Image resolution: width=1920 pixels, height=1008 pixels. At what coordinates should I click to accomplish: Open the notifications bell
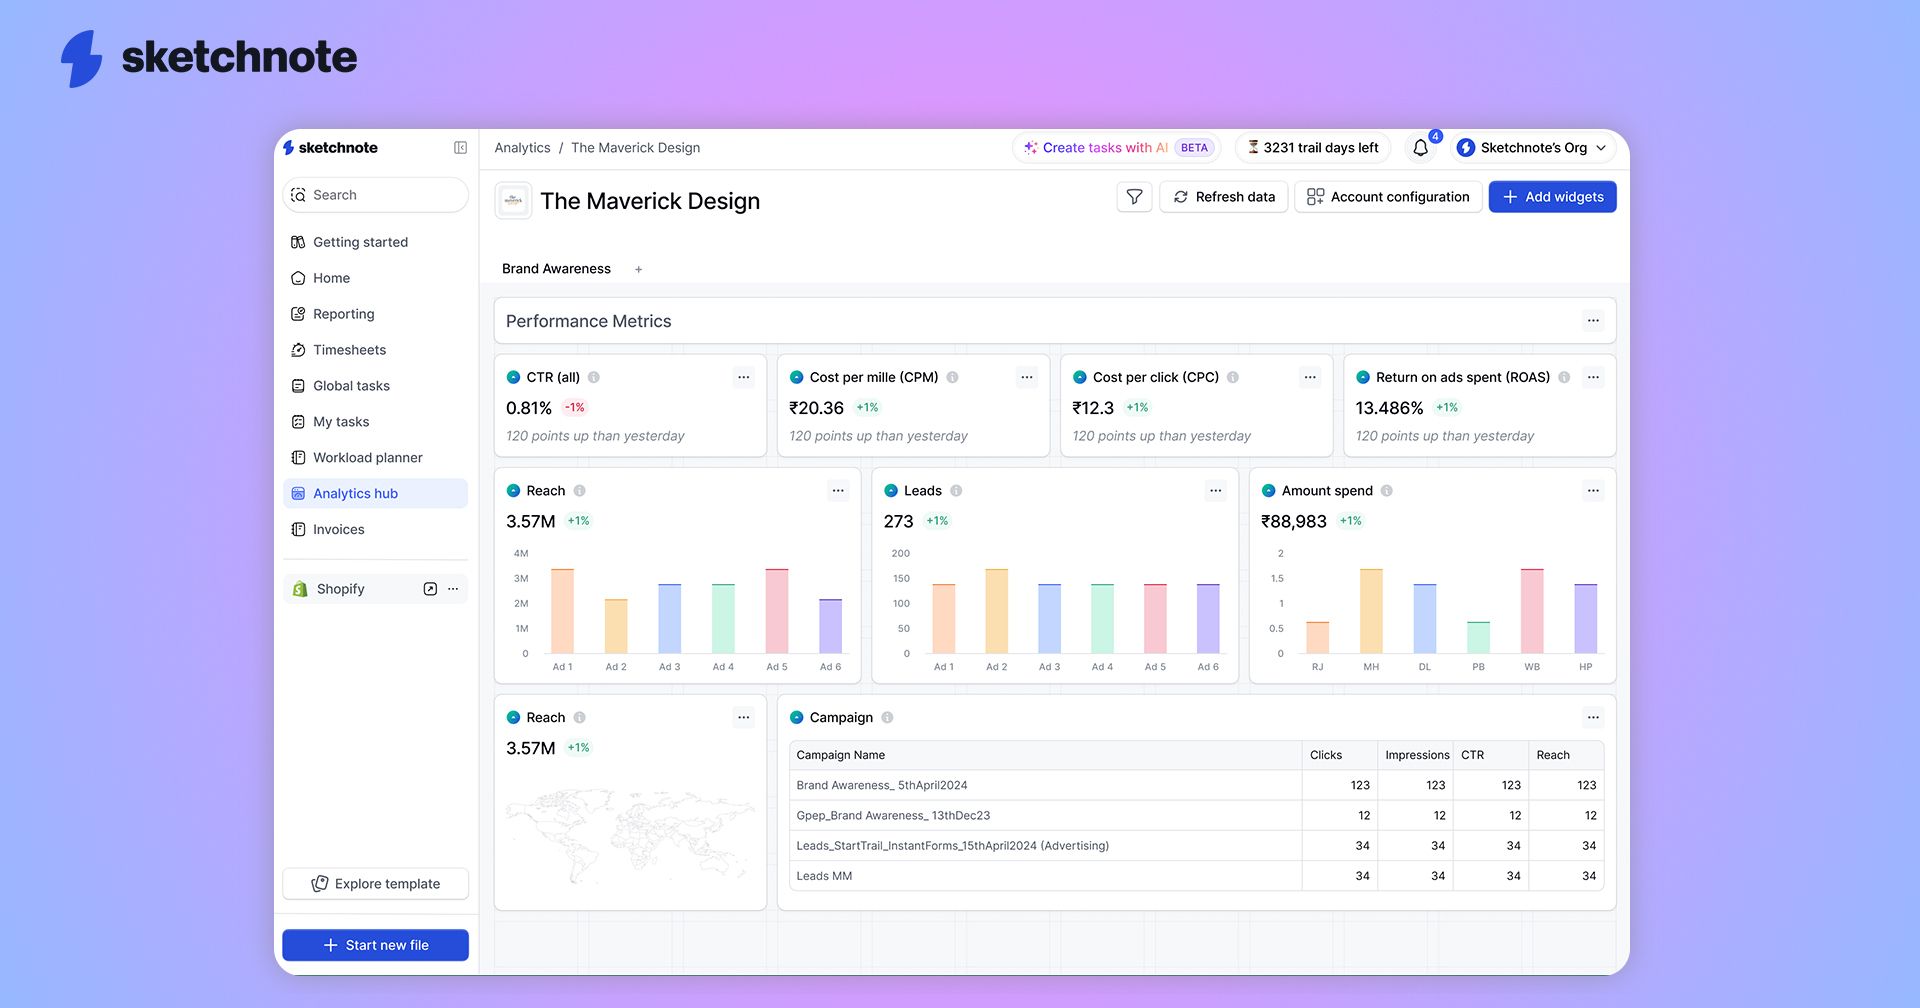(x=1420, y=148)
